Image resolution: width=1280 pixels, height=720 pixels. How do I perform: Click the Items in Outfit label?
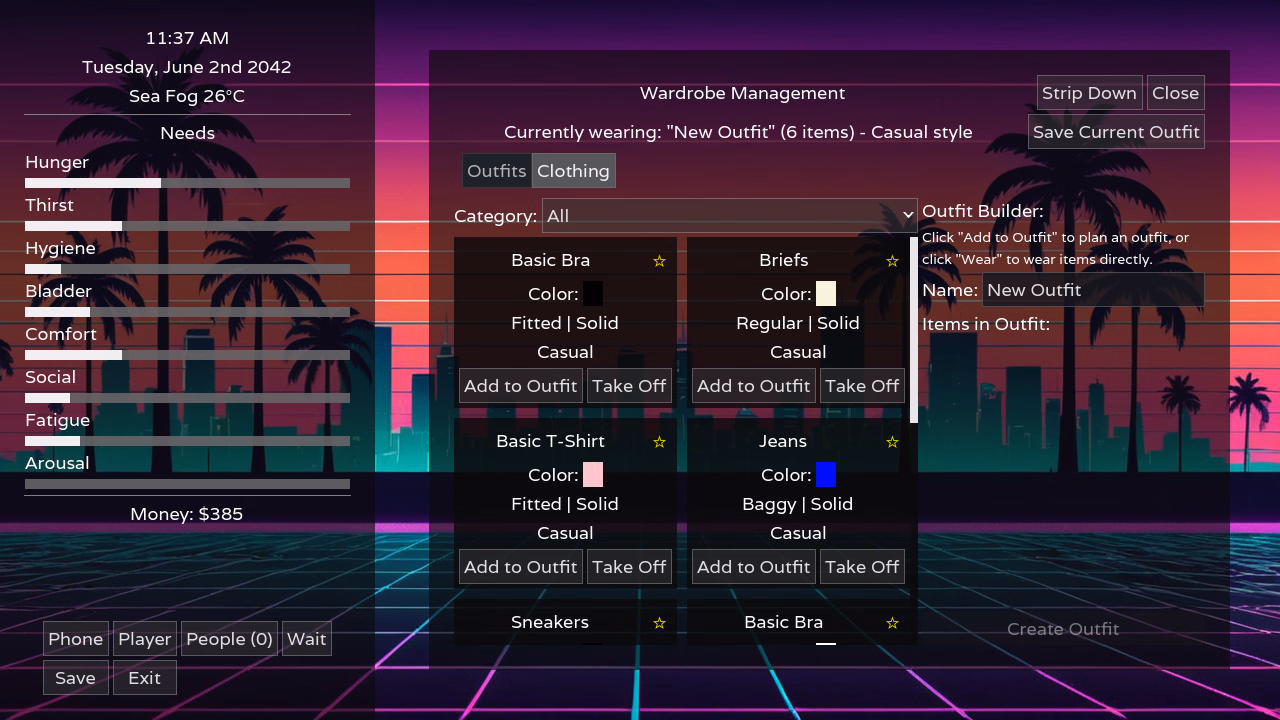[986, 324]
